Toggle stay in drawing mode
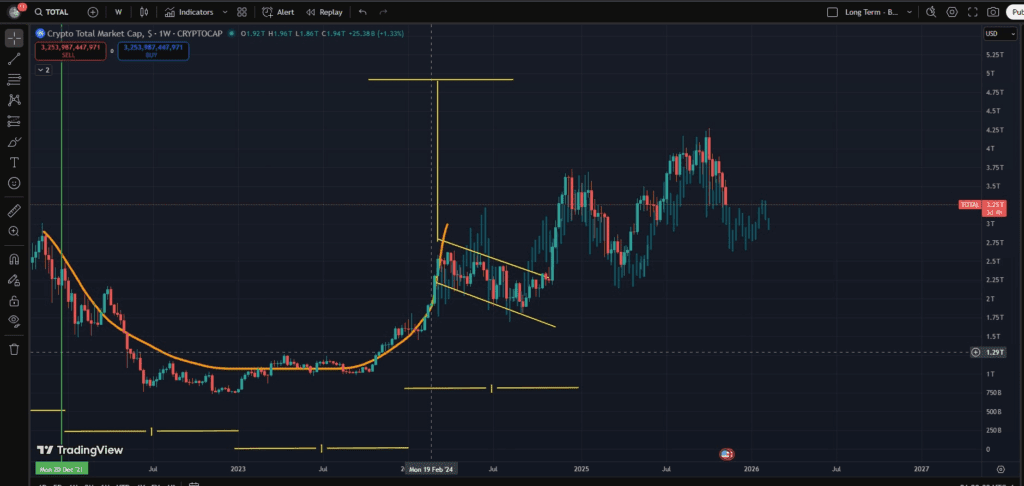1024x486 pixels. point(14,280)
